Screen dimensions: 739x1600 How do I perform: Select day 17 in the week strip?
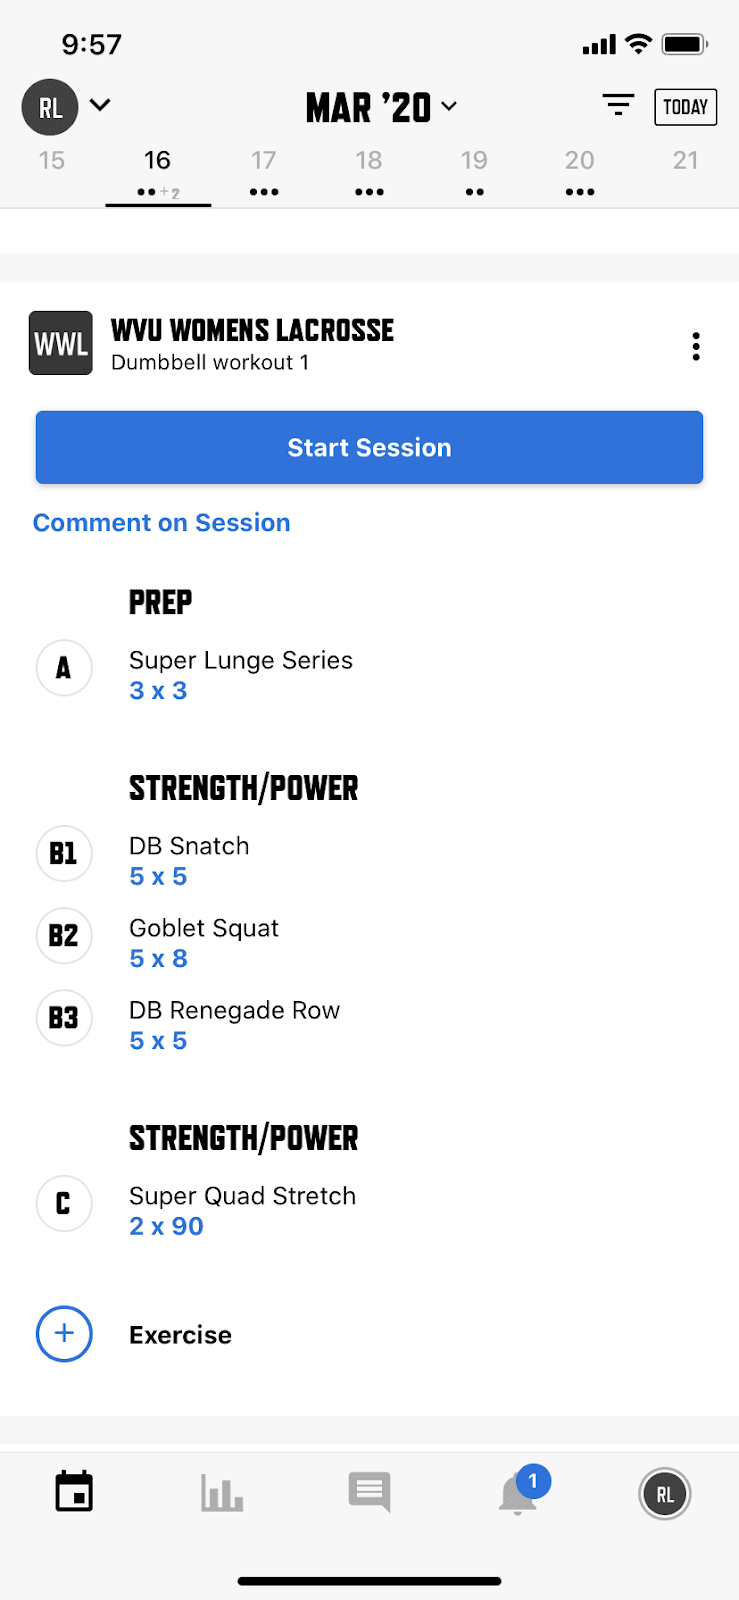tap(264, 171)
